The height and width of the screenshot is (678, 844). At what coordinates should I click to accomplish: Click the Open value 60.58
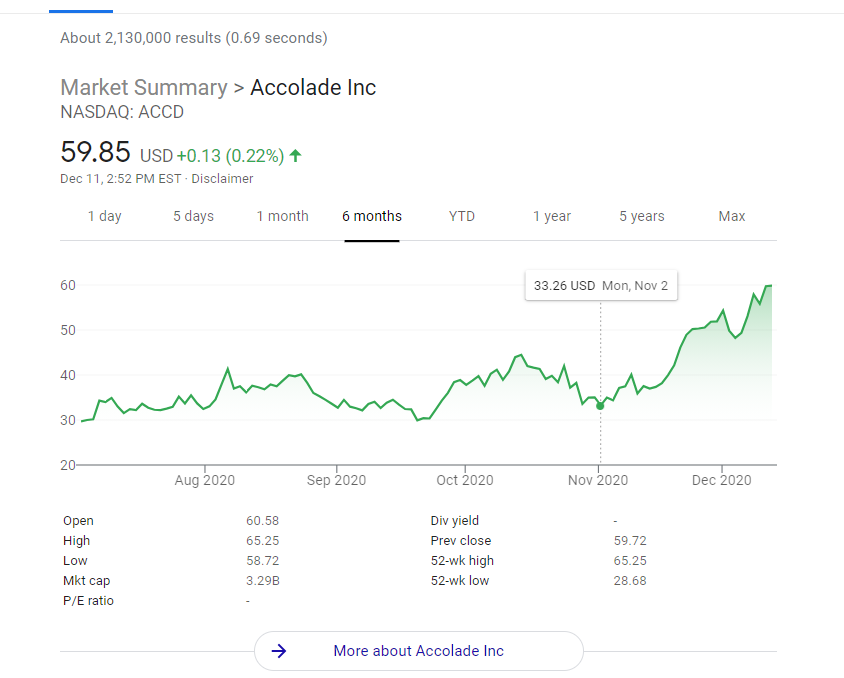coord(263,521)
